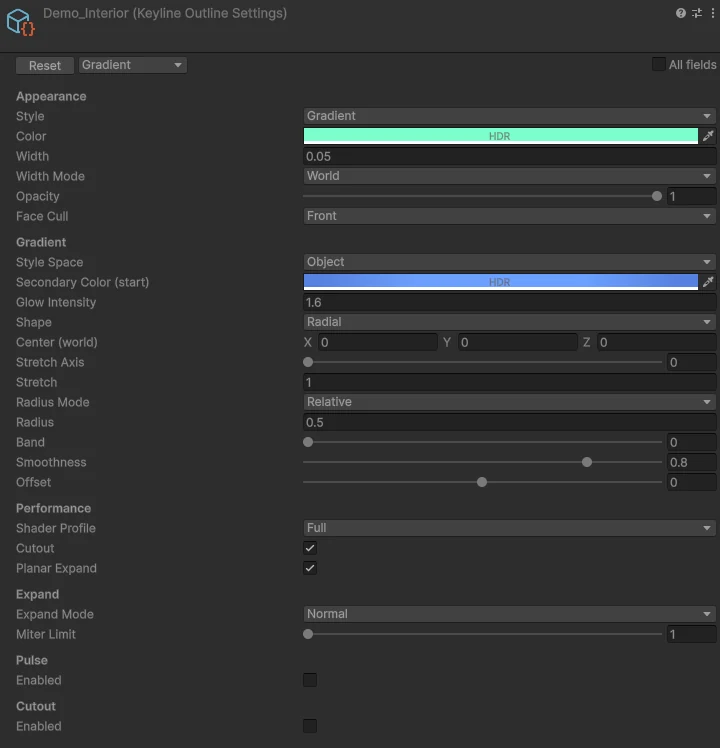Uncheck the Performance Cutout checkbox
Screen dimensions: 720x748
(x=310, y=548)
